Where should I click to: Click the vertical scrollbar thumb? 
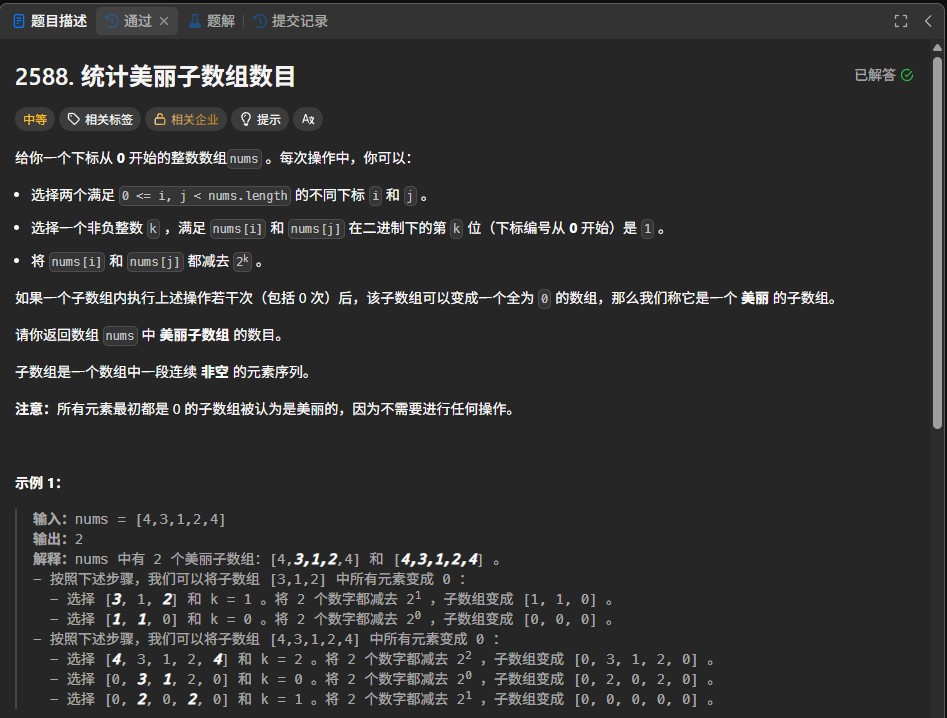click(x=937, y=243)
